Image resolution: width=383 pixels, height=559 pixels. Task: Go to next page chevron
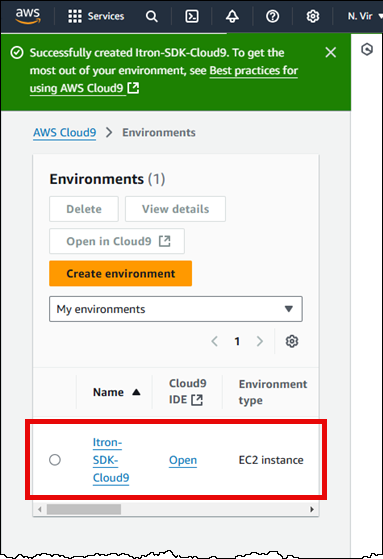pos(260,341)
